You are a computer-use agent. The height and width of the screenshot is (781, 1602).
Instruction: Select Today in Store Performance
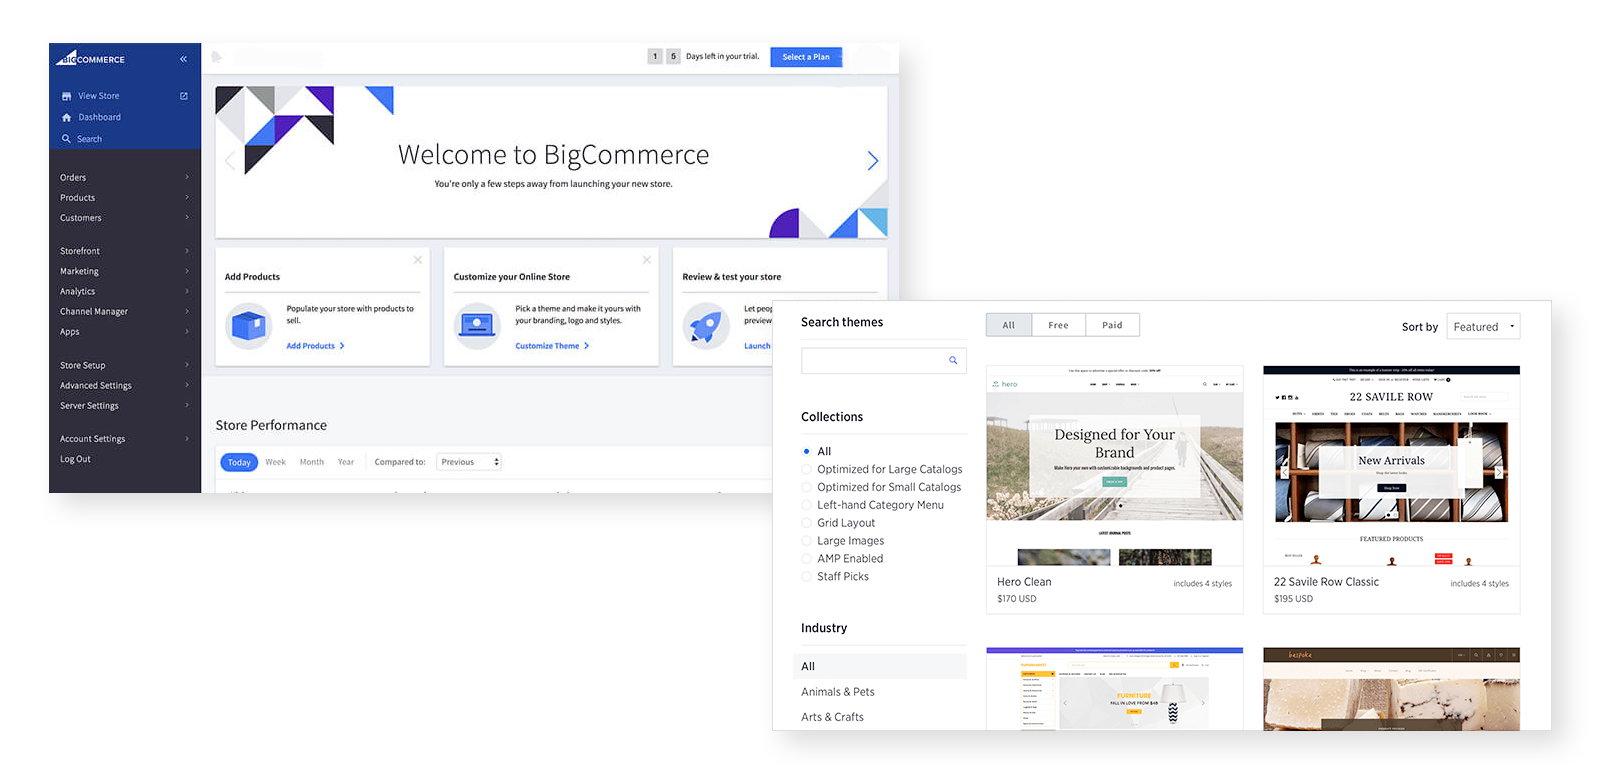239,462
